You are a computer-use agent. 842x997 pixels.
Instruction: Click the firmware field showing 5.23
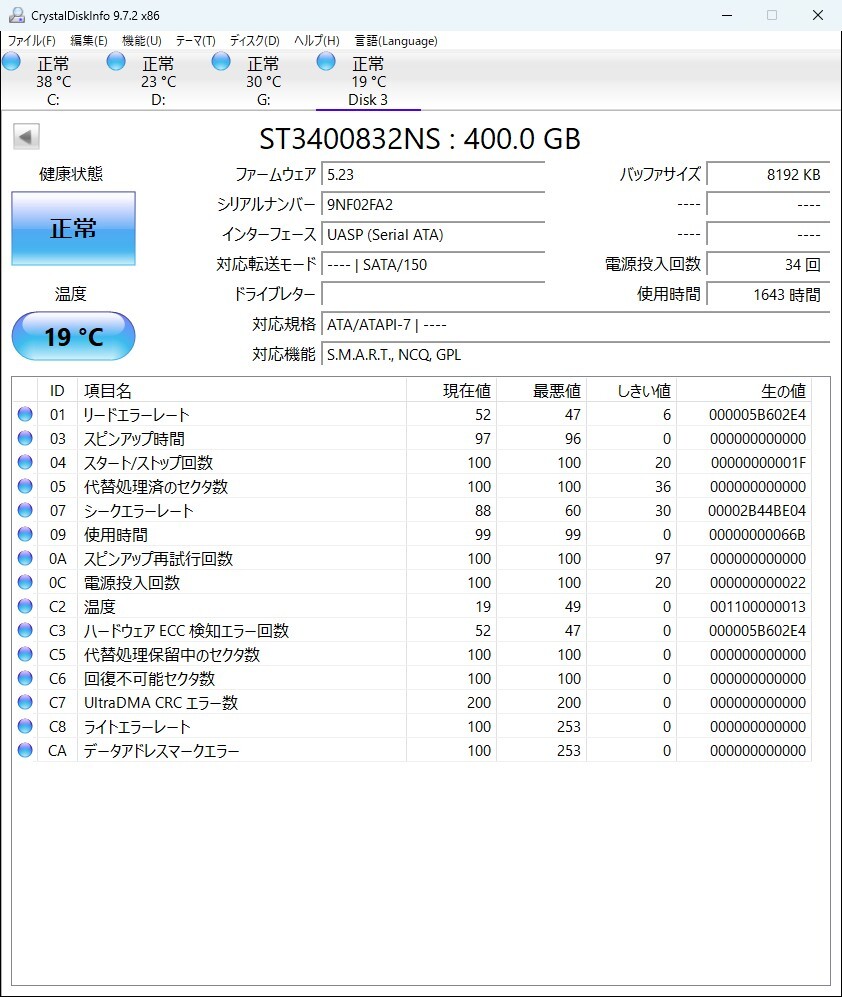coord(433,175)
